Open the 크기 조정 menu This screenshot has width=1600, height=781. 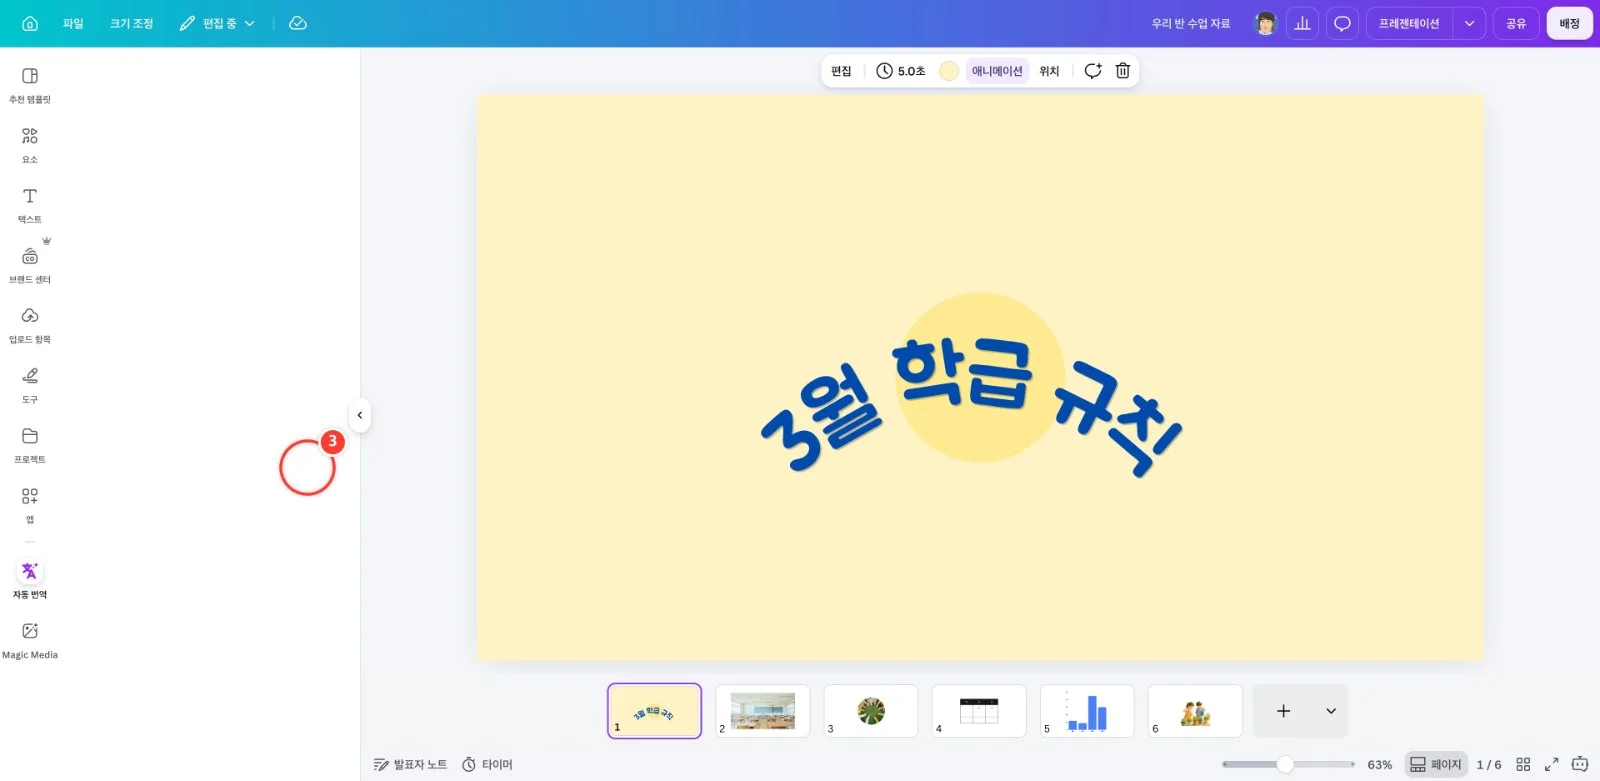pos(132,23)
